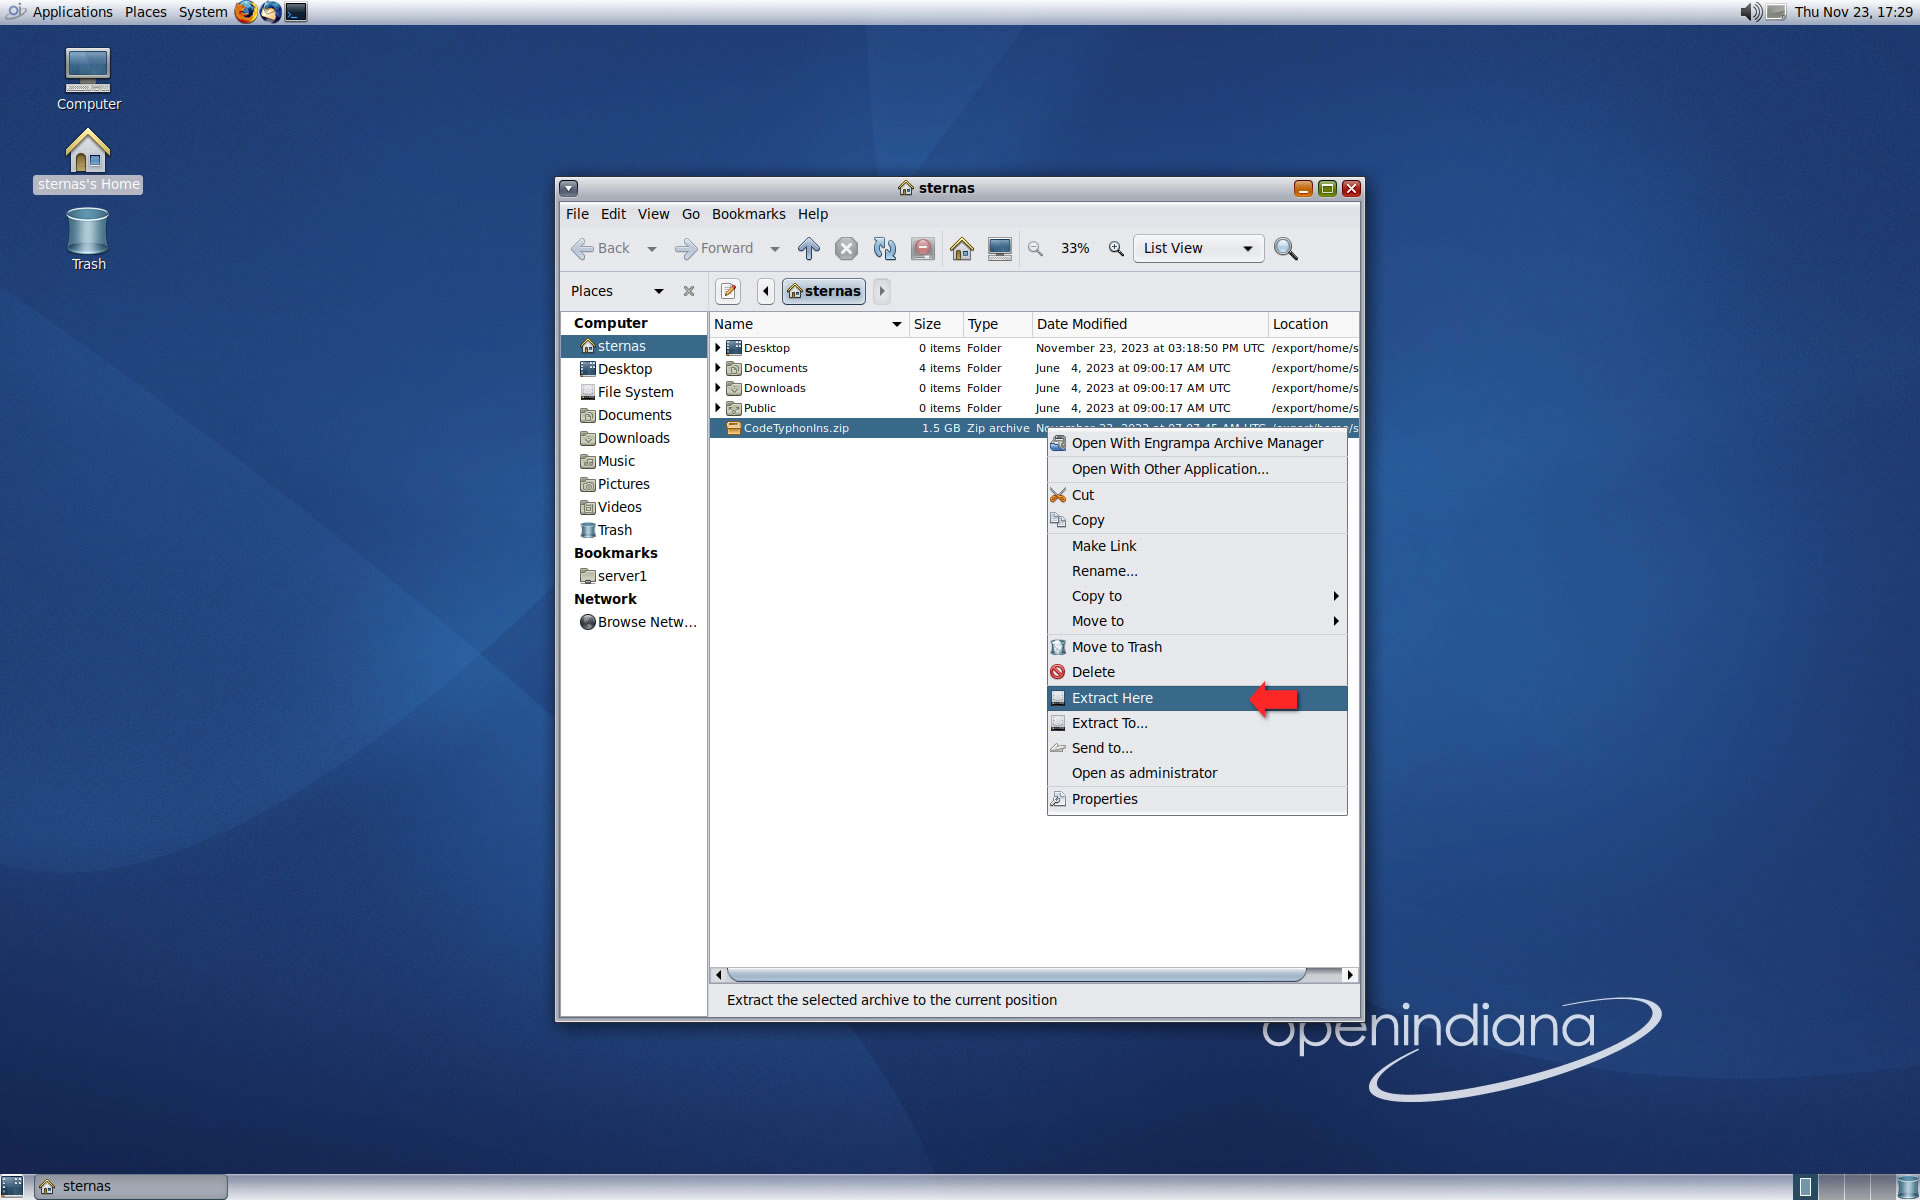Launch the terminal from top panel
The image size is (1920, 1200).
tap(296, 12)
